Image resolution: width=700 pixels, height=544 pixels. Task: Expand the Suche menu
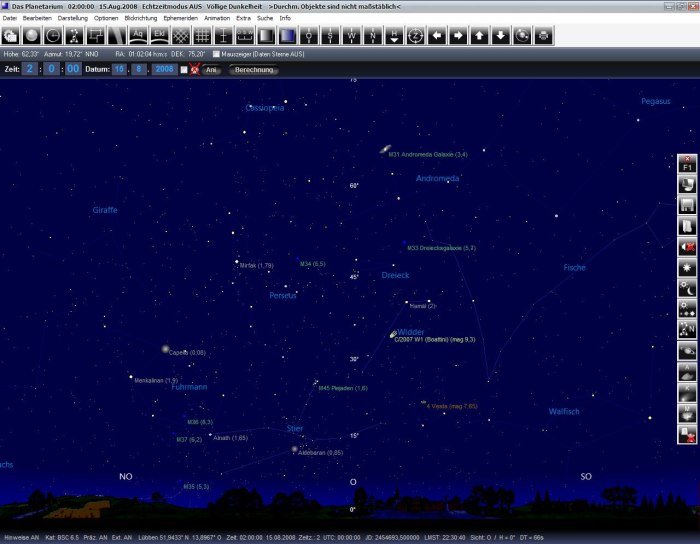tap(264, 18)
